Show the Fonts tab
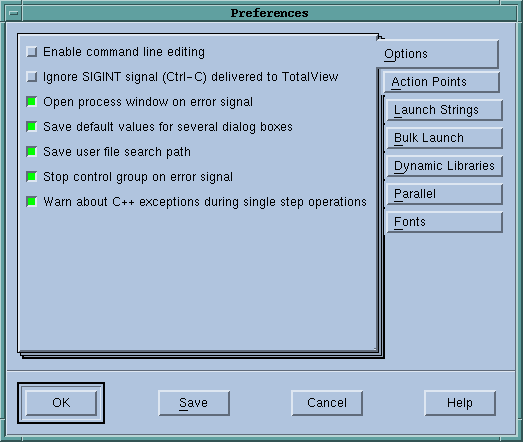Screen dimensions: 523x442 [x=444, y=222]
